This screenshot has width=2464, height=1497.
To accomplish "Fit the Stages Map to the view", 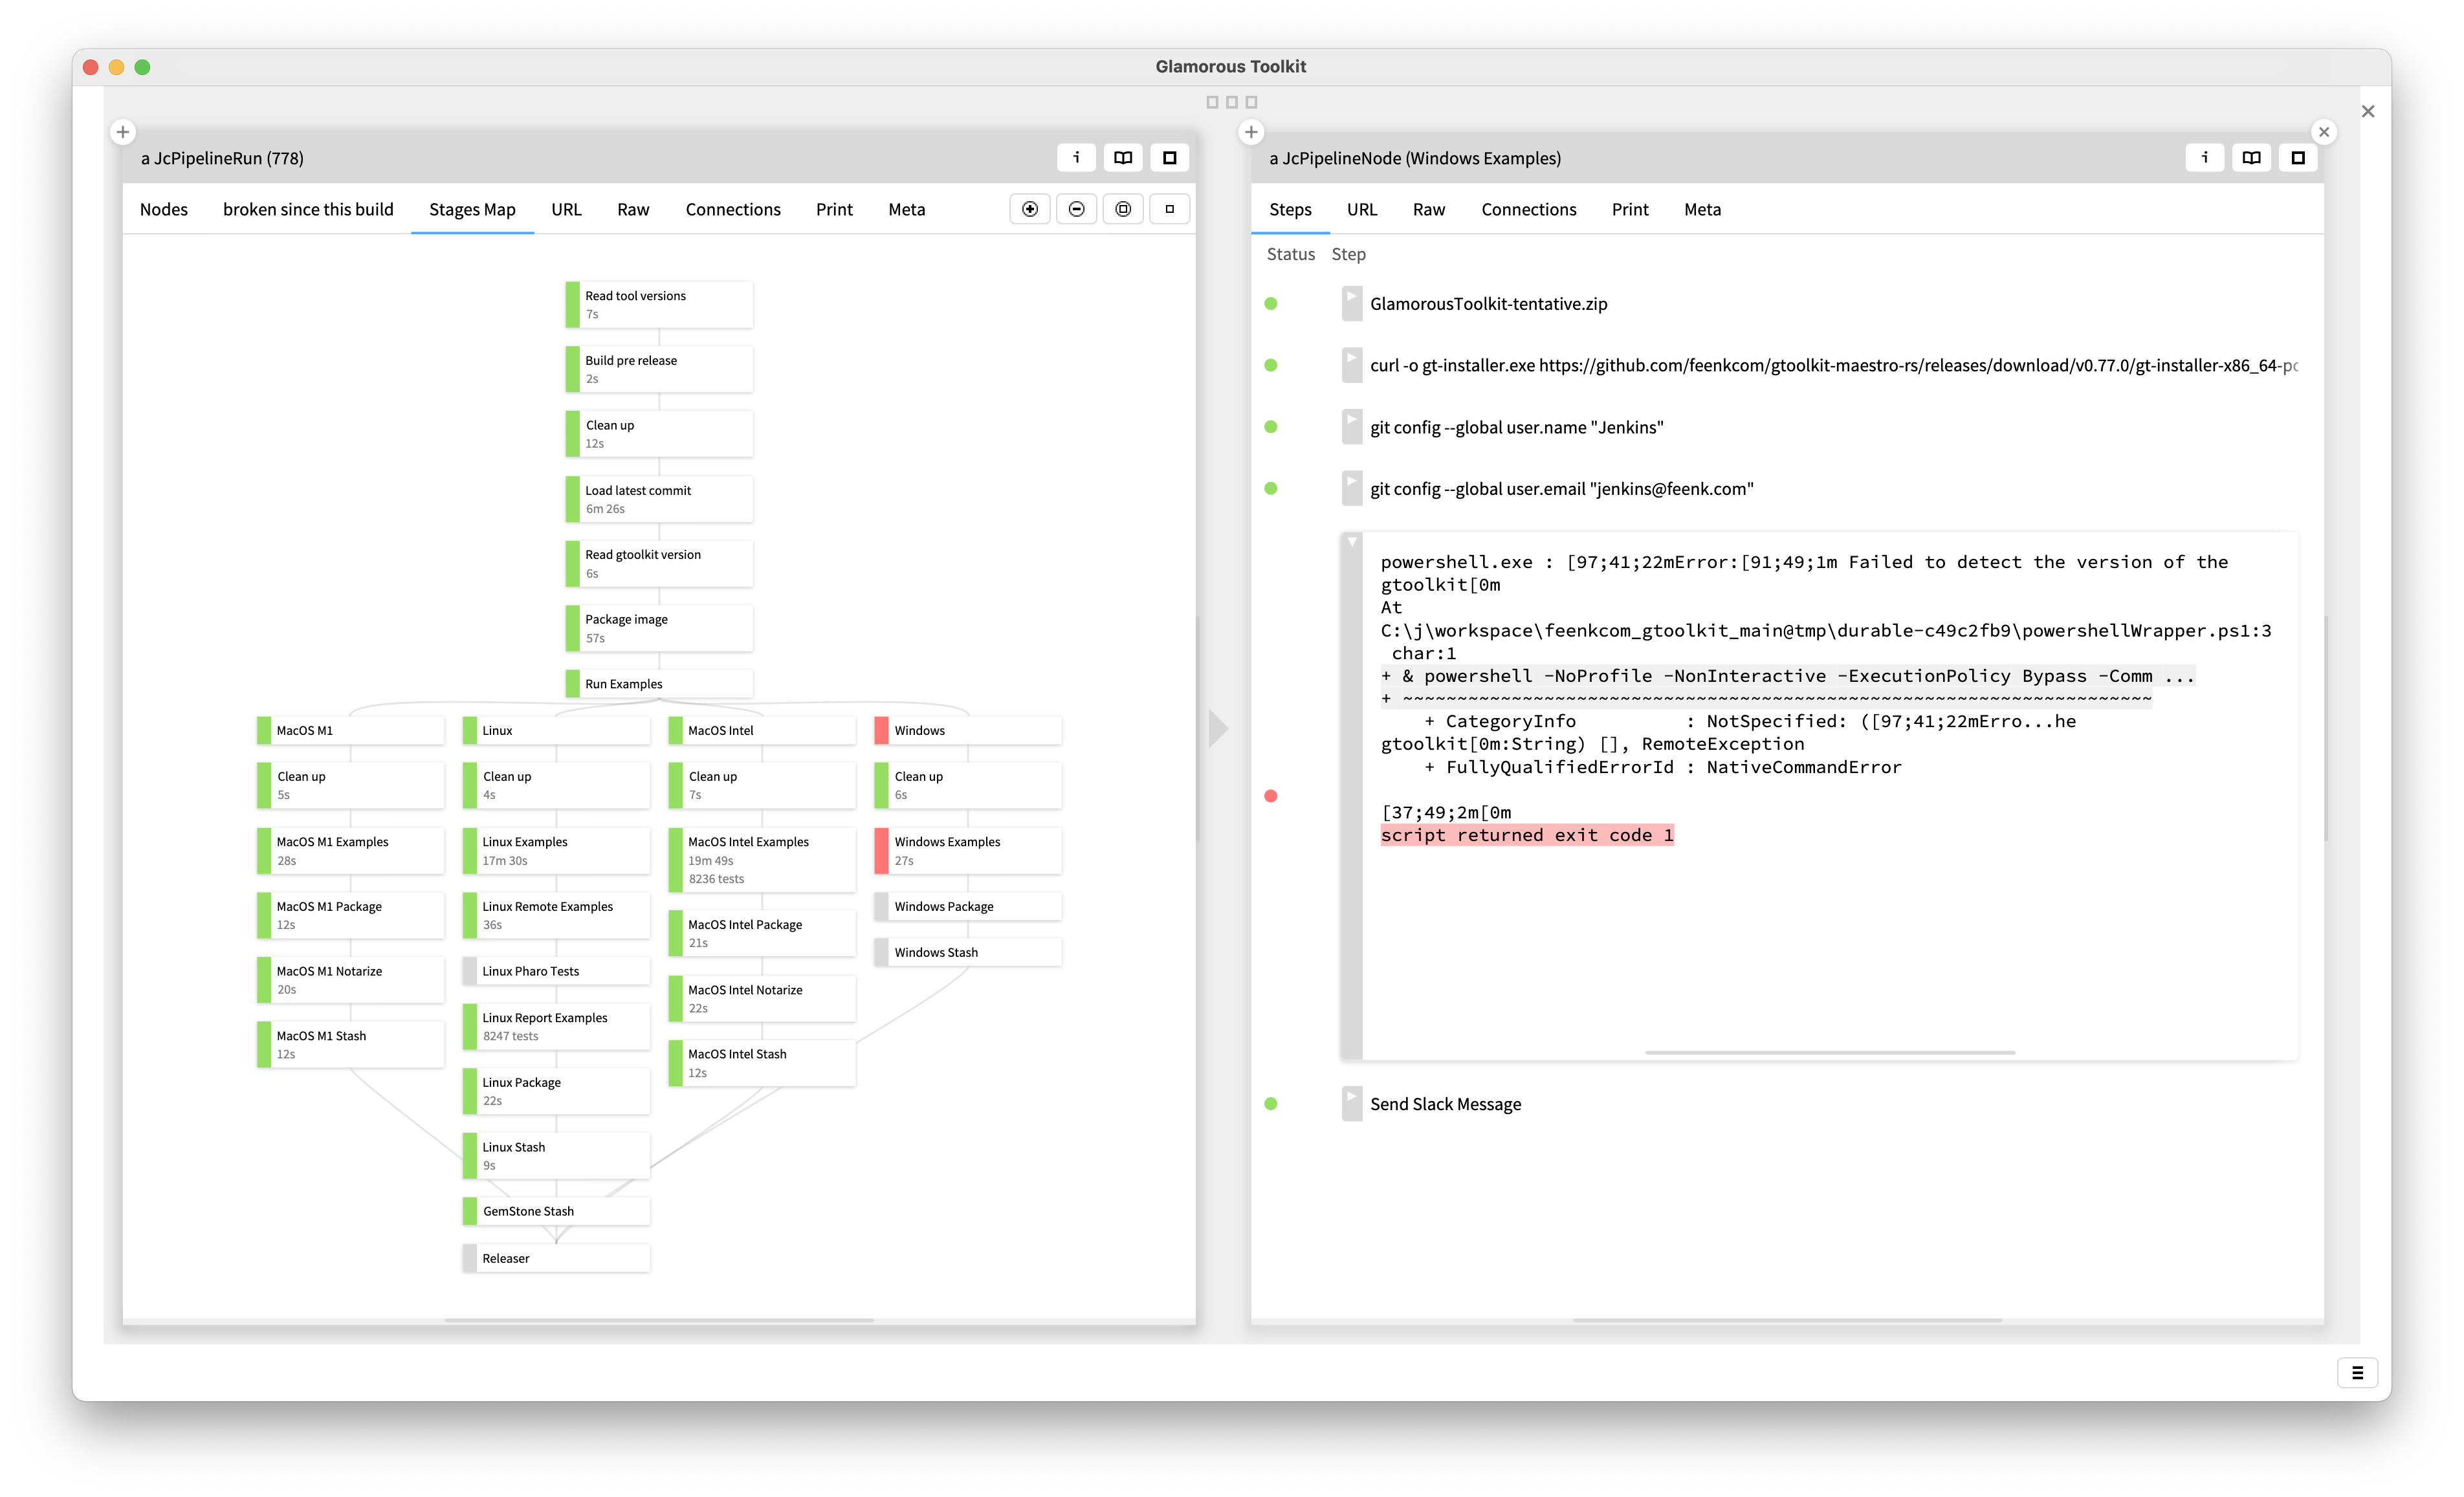I will click(1123, 208).
